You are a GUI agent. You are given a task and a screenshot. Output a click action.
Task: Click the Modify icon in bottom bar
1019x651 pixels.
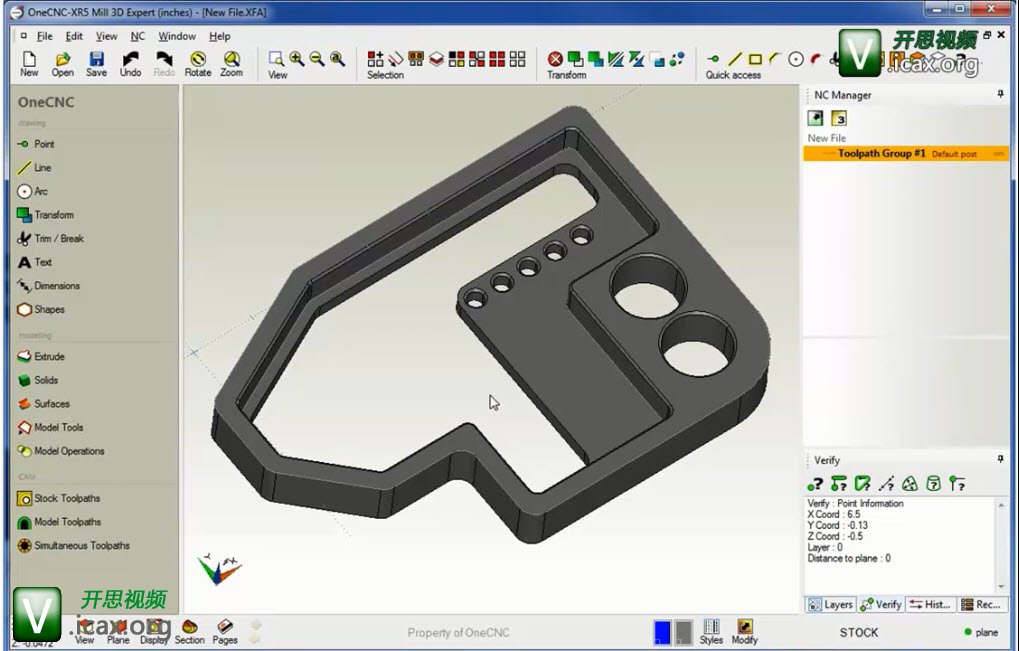(x=744, y=631)
